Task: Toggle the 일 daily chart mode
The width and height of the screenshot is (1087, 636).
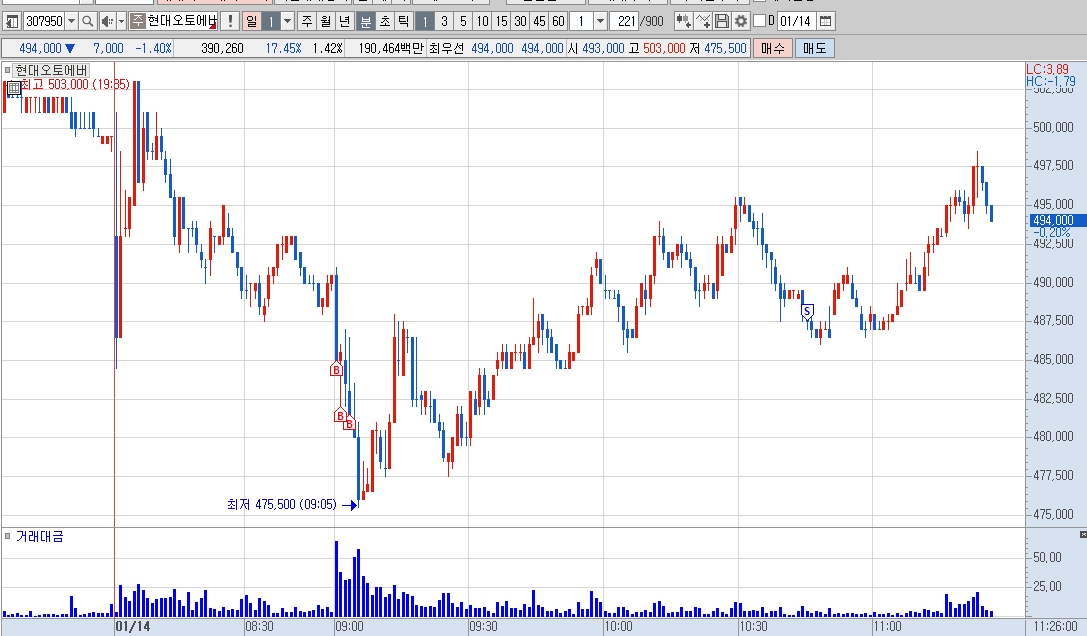Action: (x=252, y=22)
